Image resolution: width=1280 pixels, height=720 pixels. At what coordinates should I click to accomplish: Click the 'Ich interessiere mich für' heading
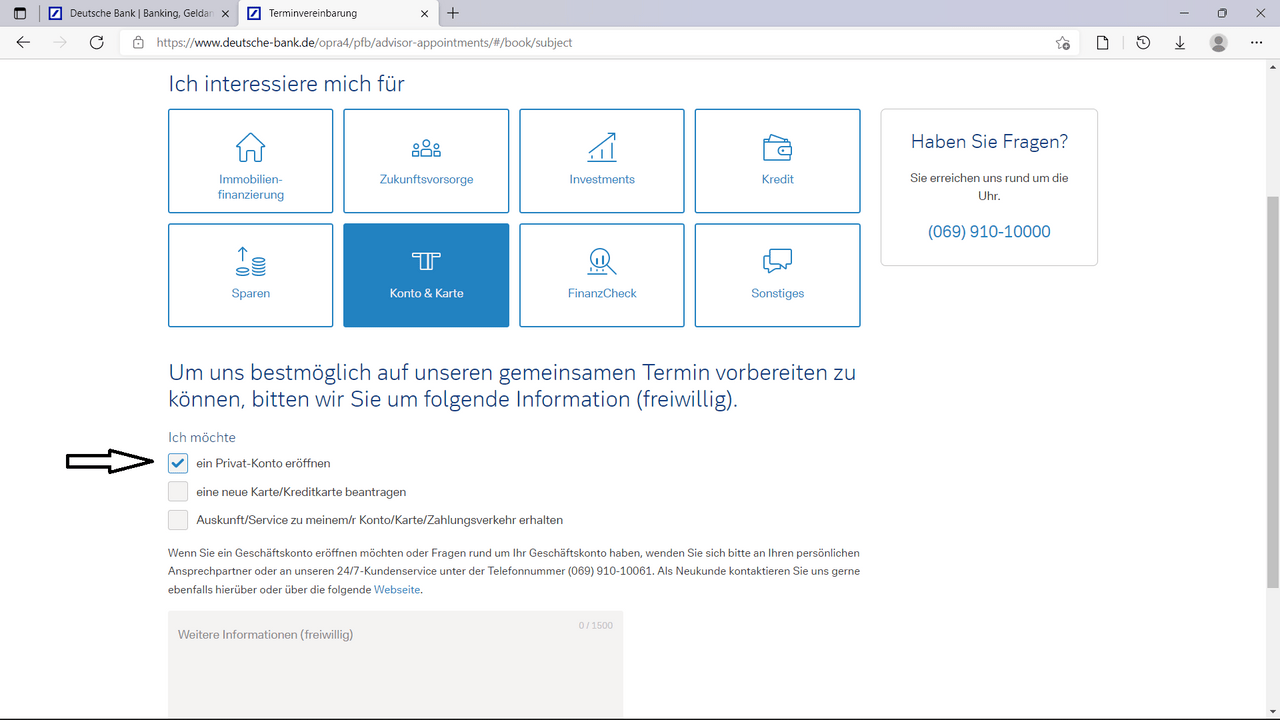287,84
